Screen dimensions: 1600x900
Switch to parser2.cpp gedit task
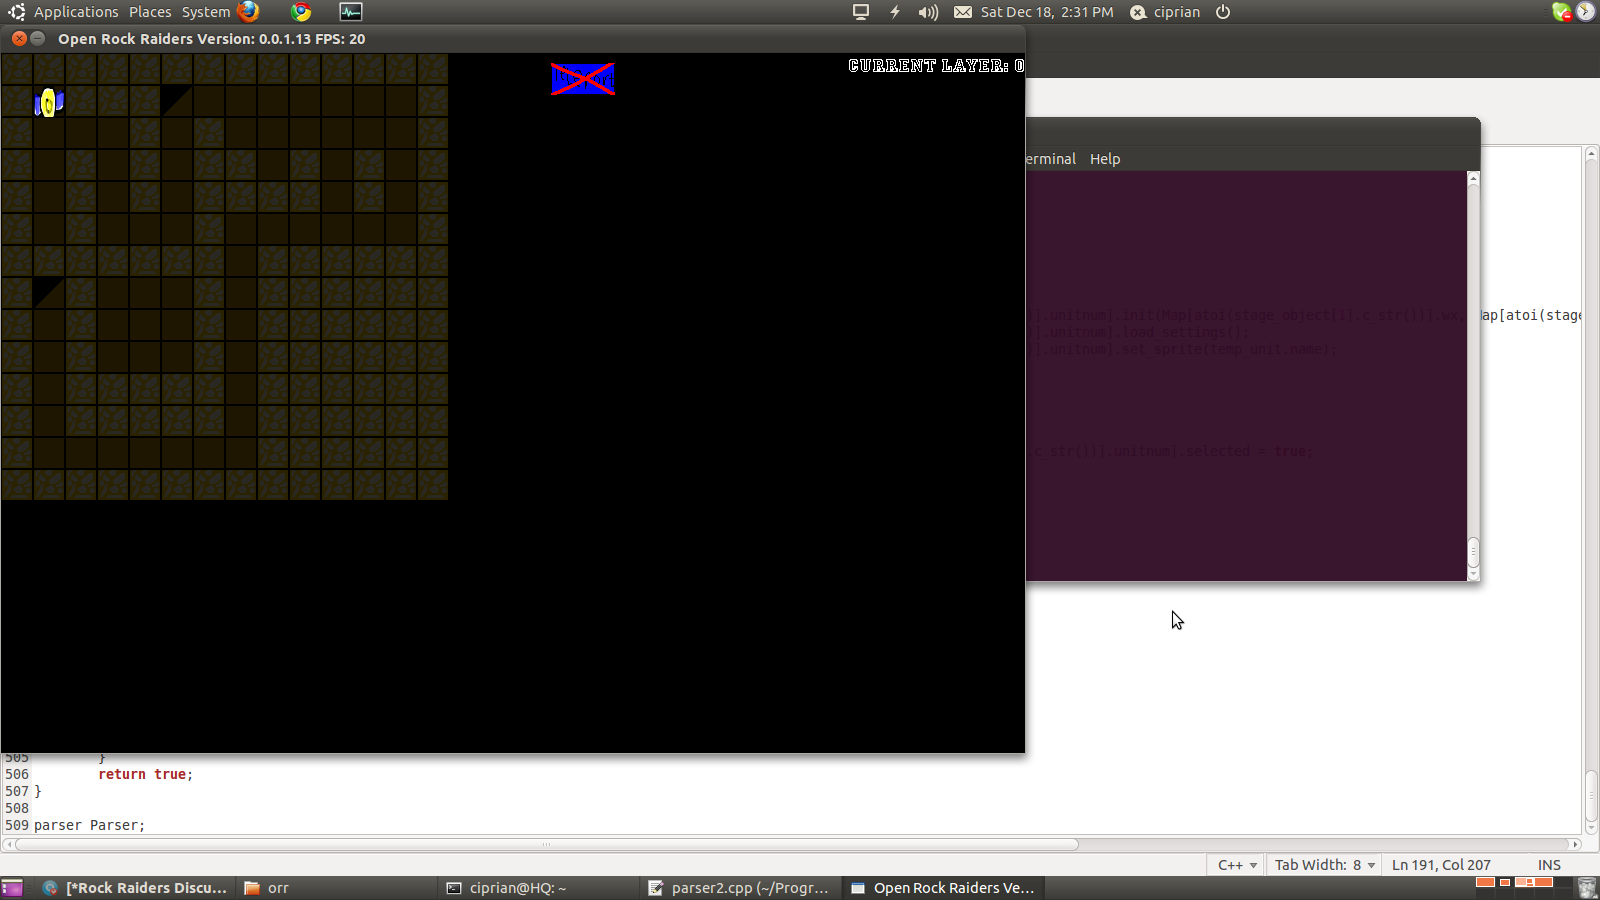[739, 888]
